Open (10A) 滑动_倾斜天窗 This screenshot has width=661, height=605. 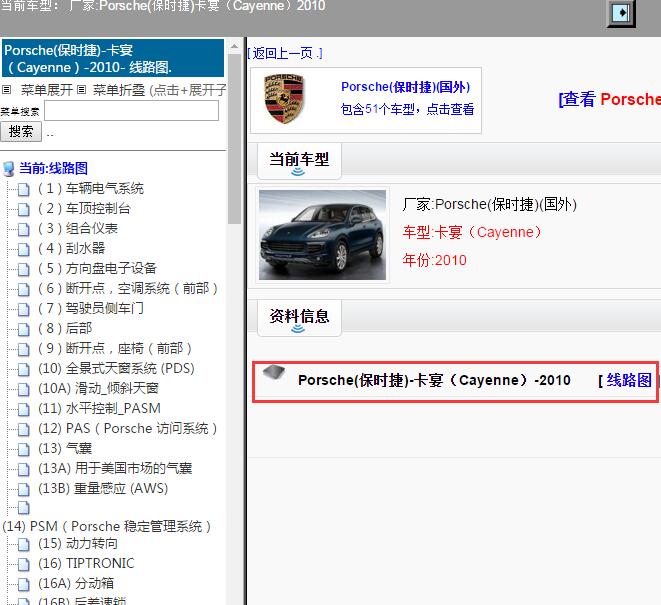(98, 388)
